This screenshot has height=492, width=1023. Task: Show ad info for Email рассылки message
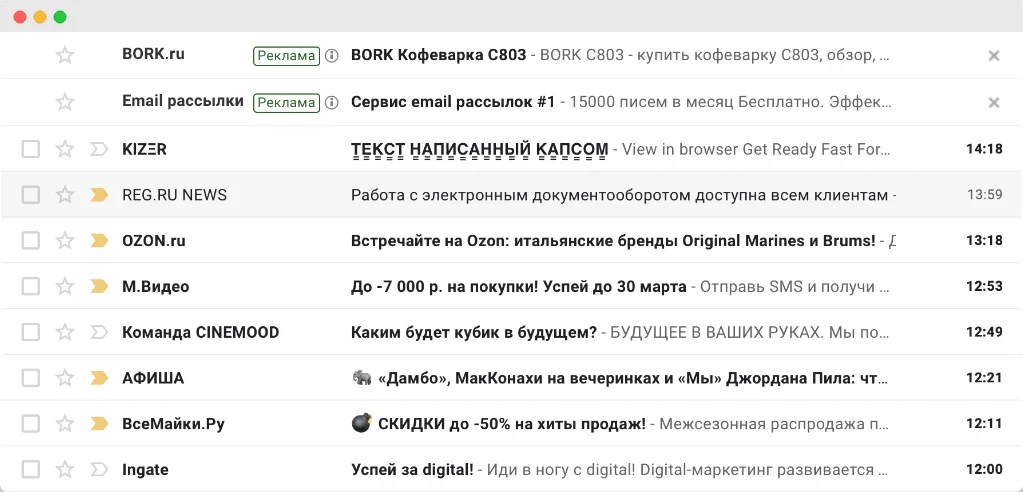click(332, 102)
